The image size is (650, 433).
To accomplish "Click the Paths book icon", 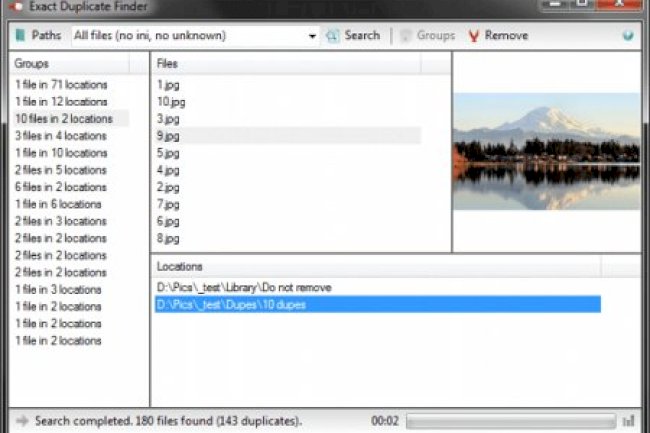I will (x=20, y=36).
